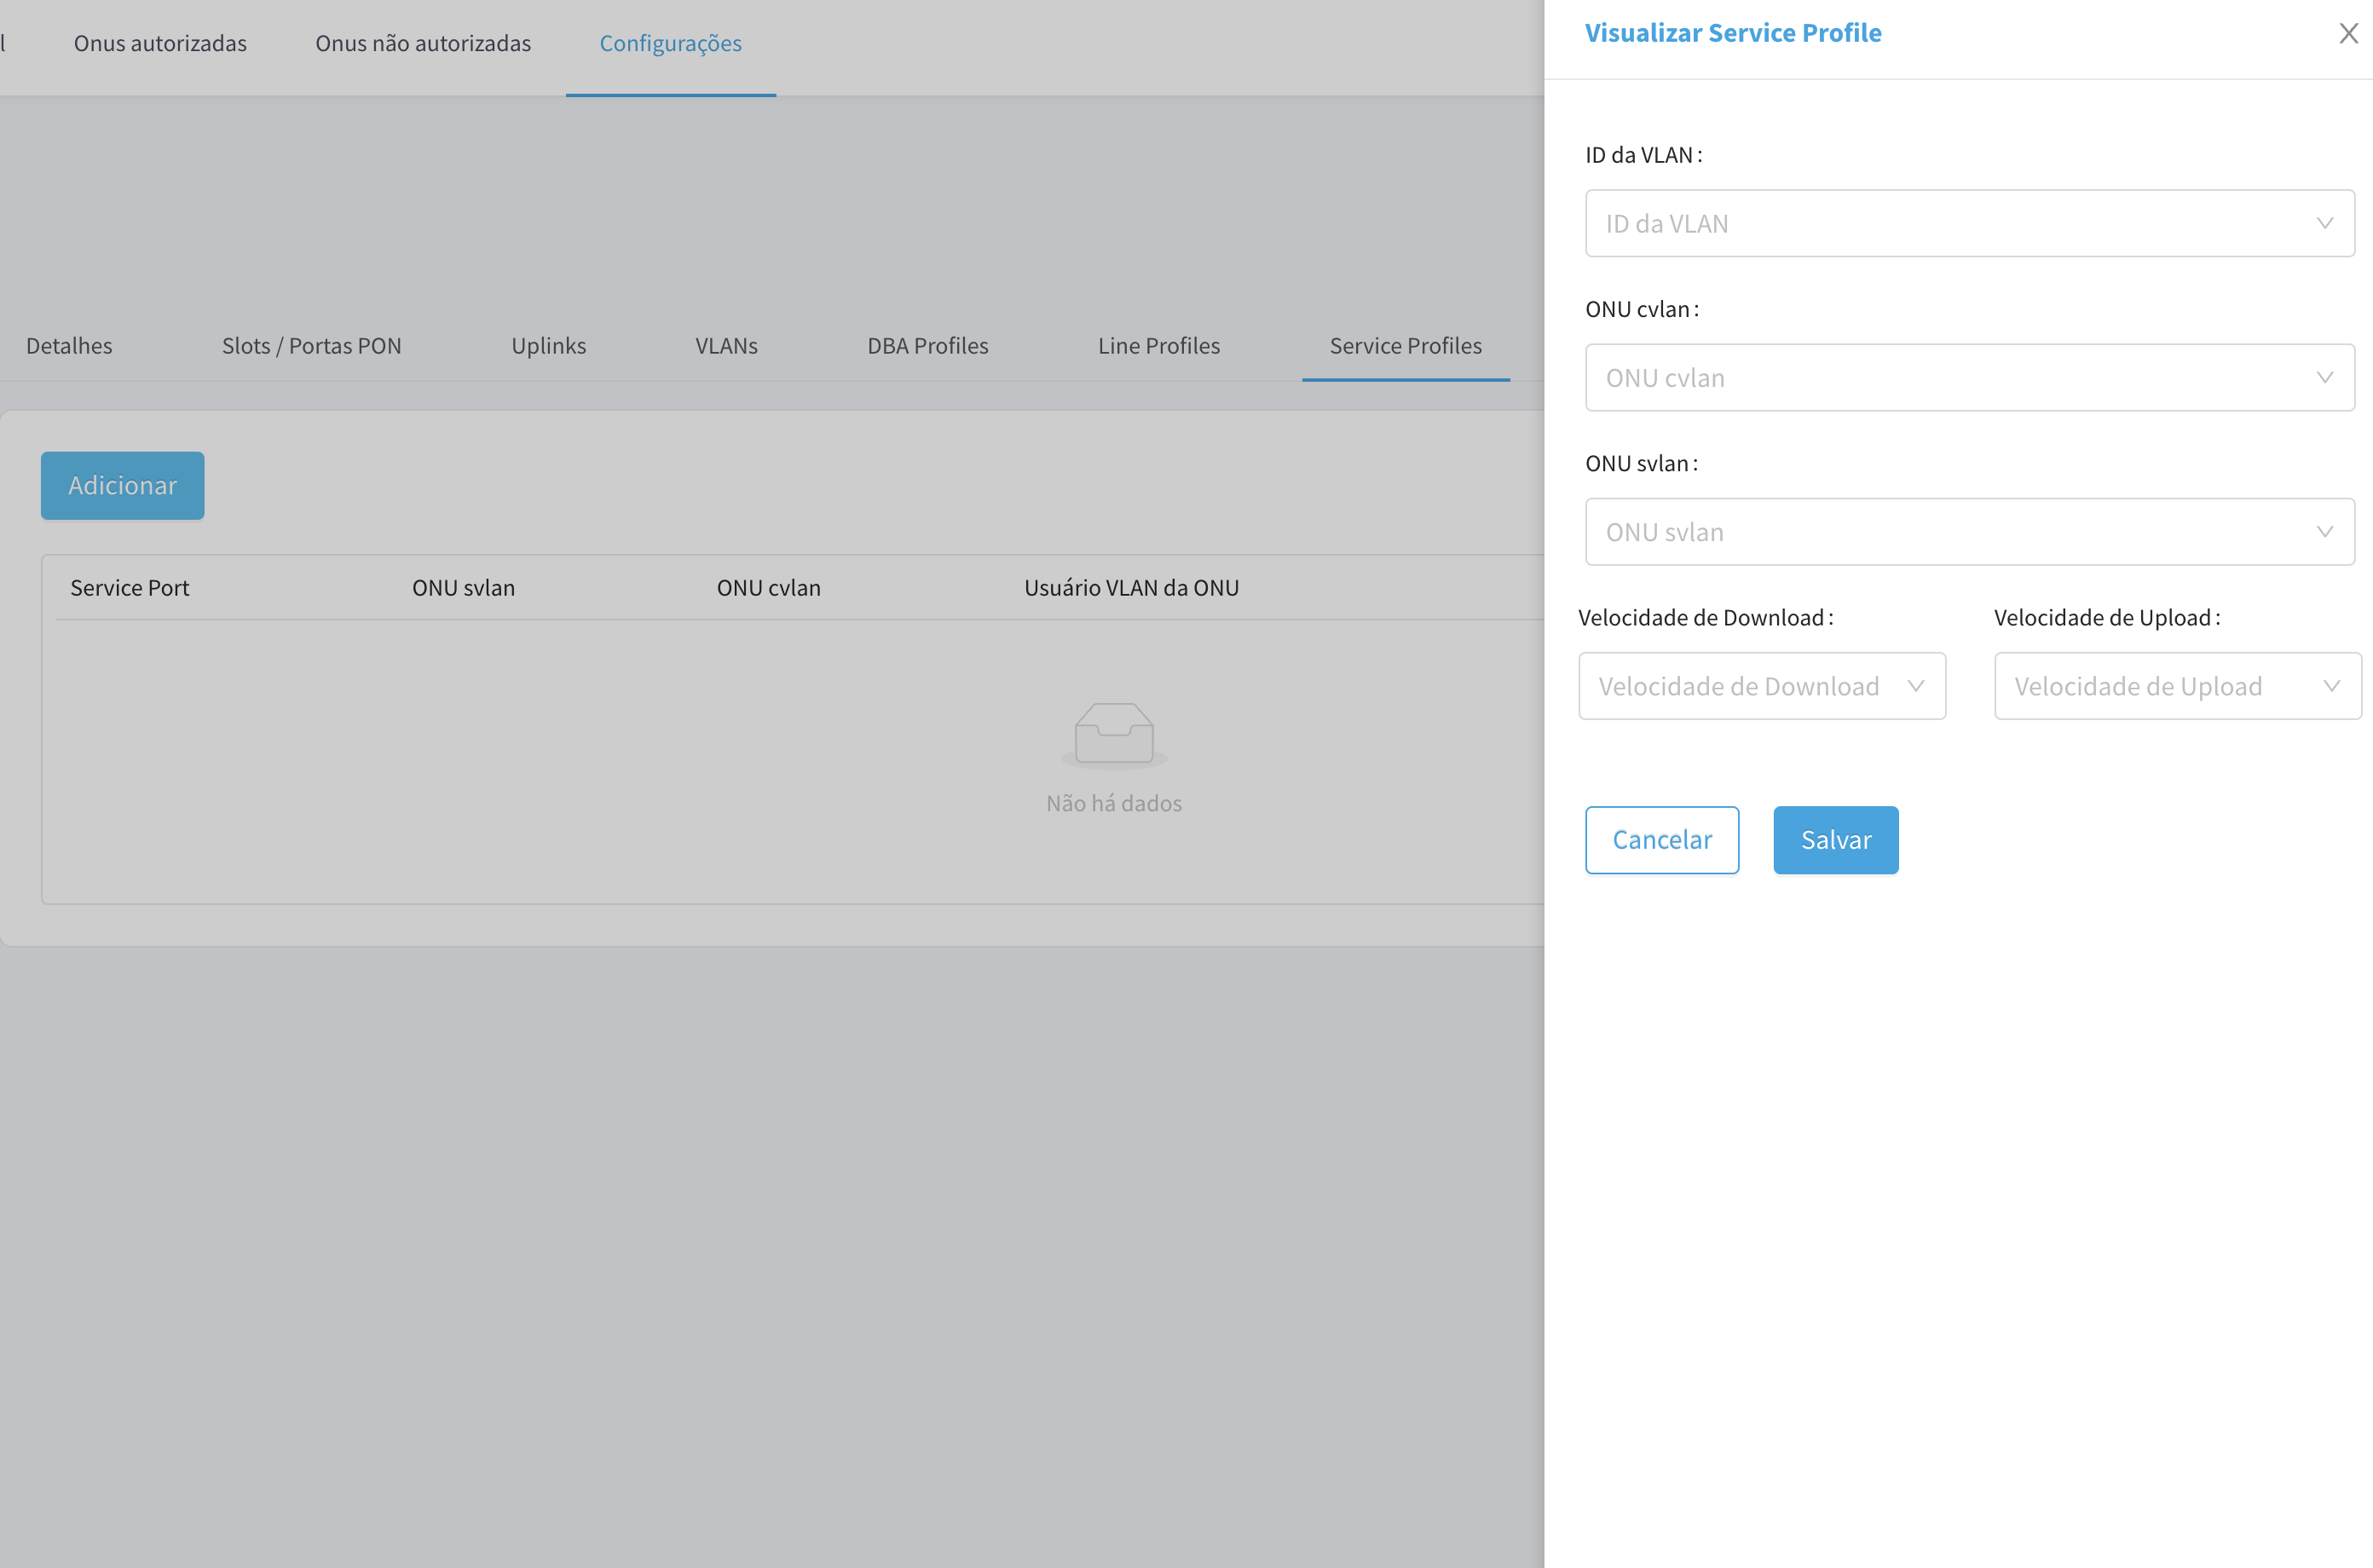Click ONU svlan column header

point(463,588)
